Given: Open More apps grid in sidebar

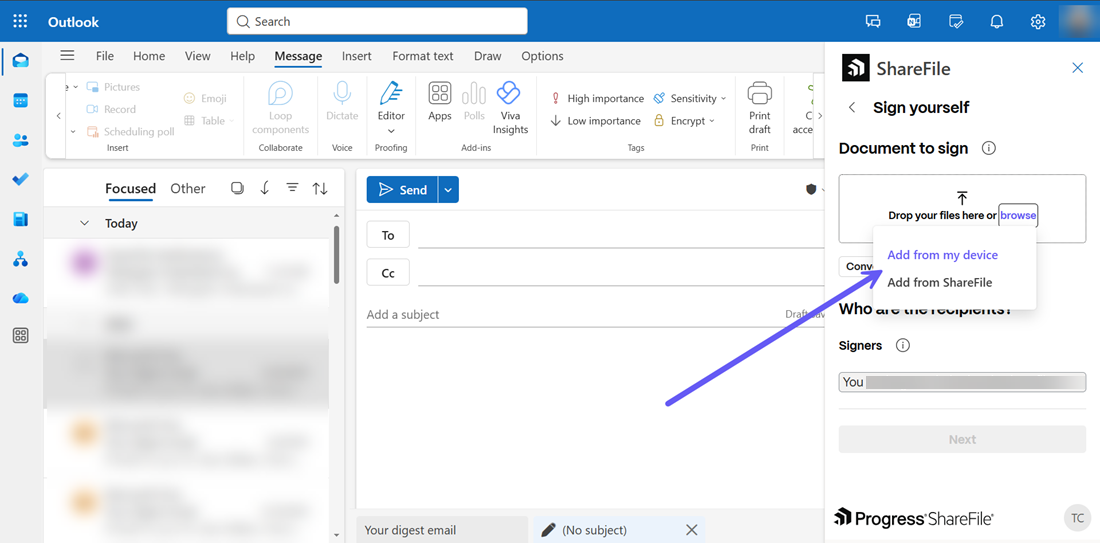Looking at the screenshot, I should coord(20,336).
